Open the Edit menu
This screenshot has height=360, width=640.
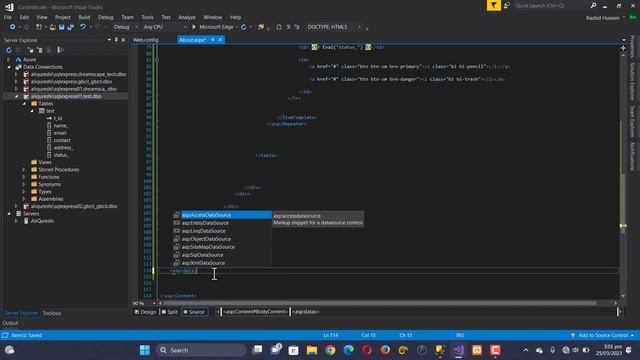[24, 17]
